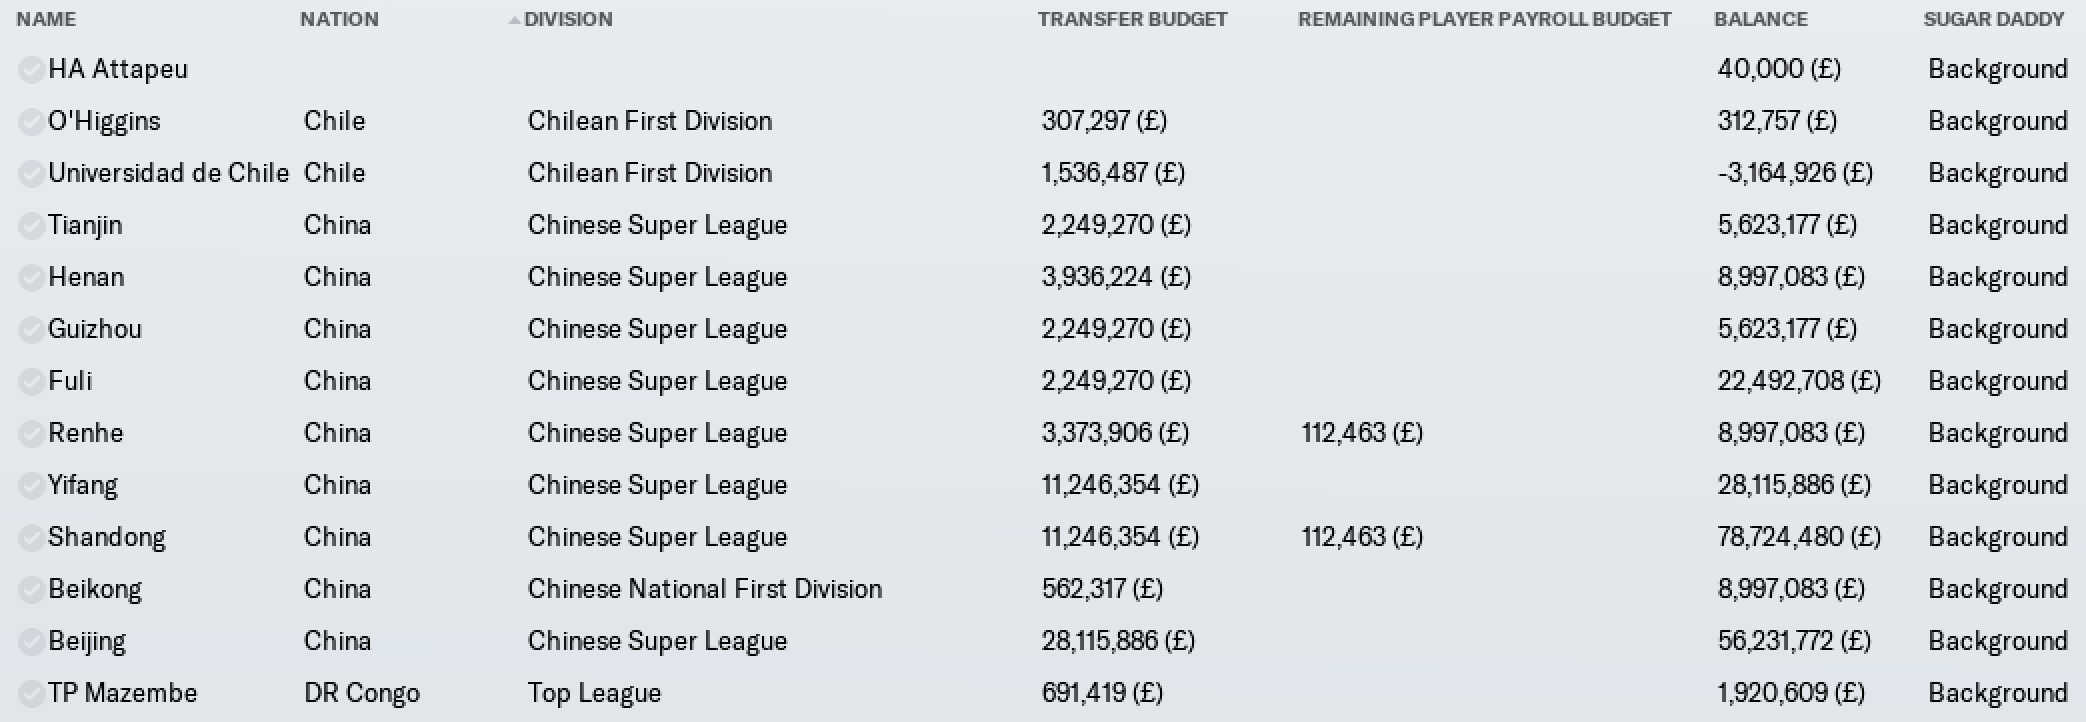
Task: Select Remaining Player Payroll Budget header
Action: coord(1484,19)
